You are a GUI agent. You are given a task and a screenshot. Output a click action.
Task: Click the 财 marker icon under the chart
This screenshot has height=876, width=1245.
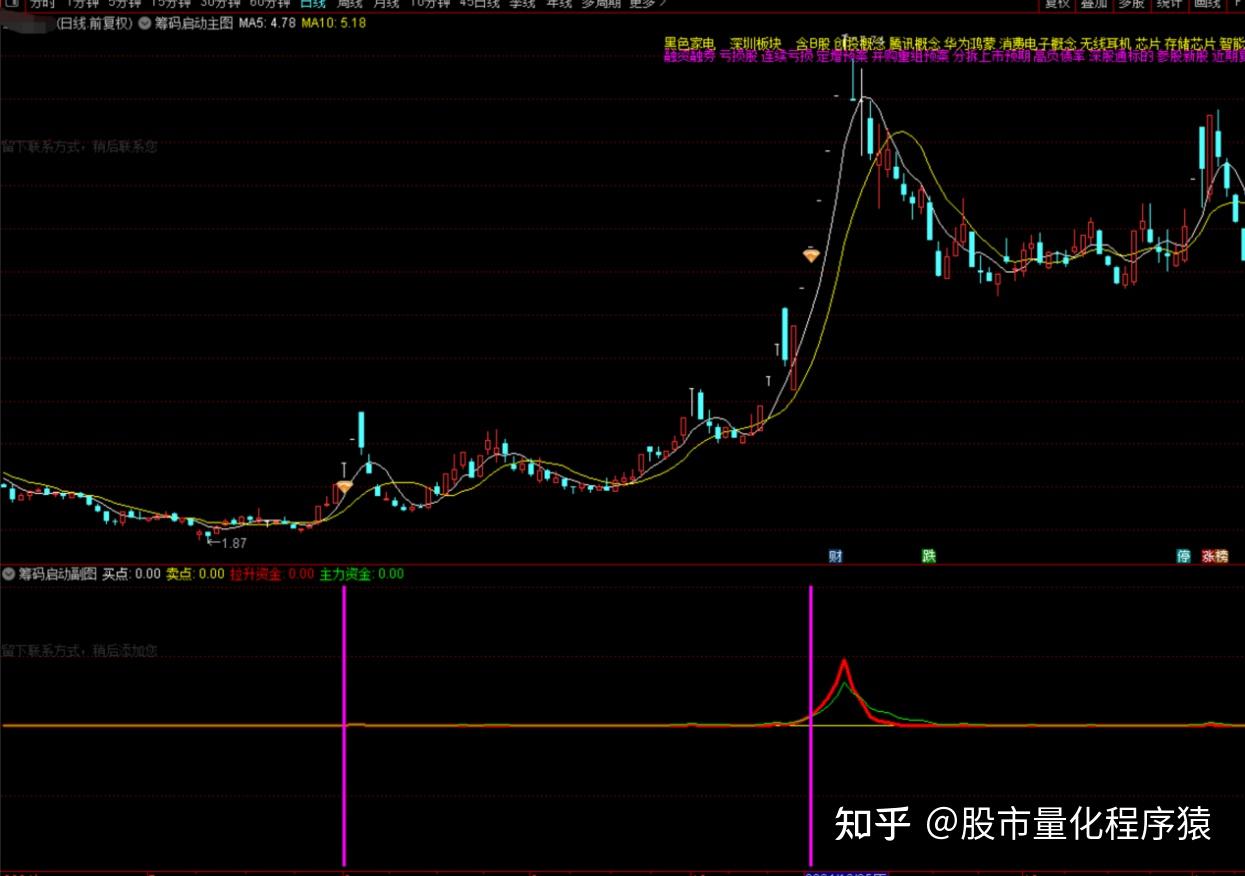(x=835, y=556)
